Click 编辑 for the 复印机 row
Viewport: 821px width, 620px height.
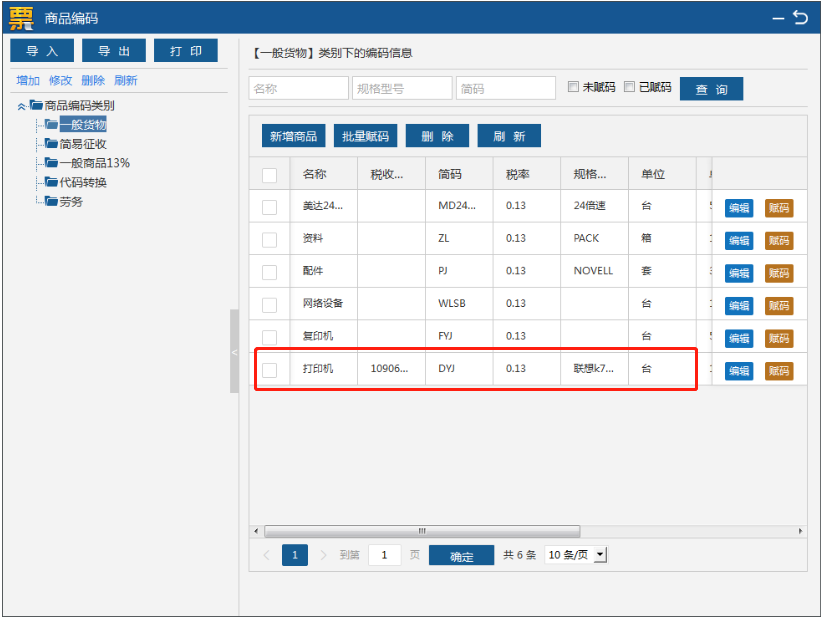pos(739,338)
